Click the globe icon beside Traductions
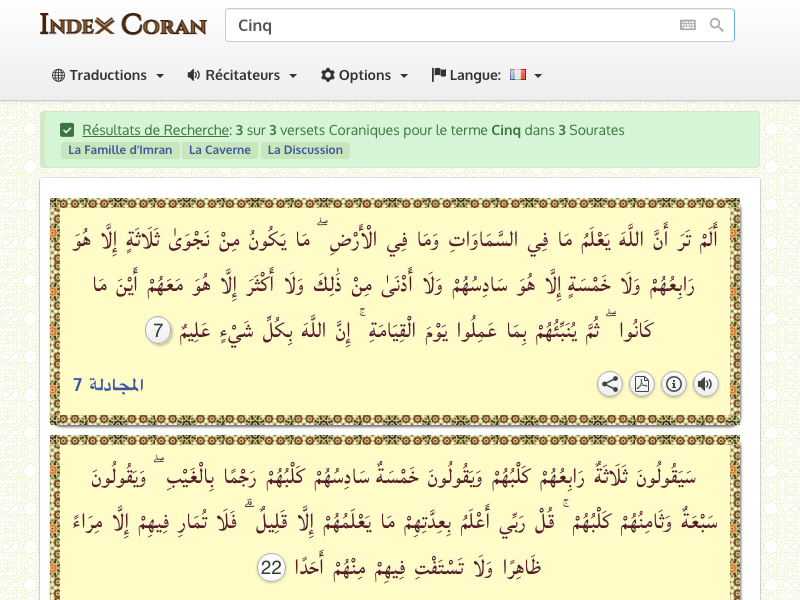The height and width of the screenshot is (600, 800). tap(58, 75)
